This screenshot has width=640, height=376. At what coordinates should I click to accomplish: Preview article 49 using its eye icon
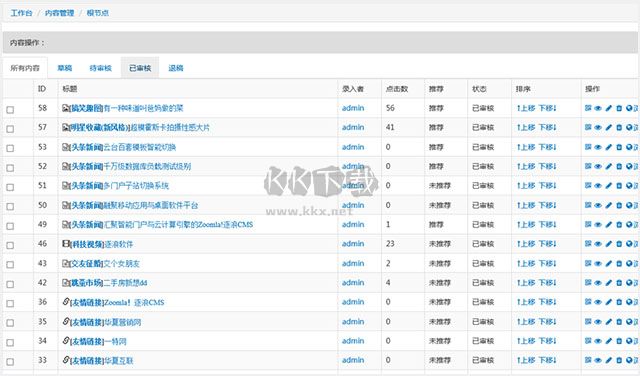coord(598,224)
